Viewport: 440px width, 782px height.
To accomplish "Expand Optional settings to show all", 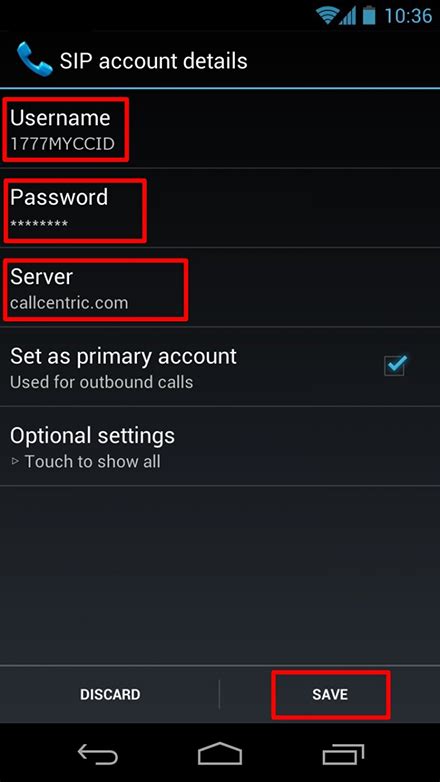I will 220,446.
